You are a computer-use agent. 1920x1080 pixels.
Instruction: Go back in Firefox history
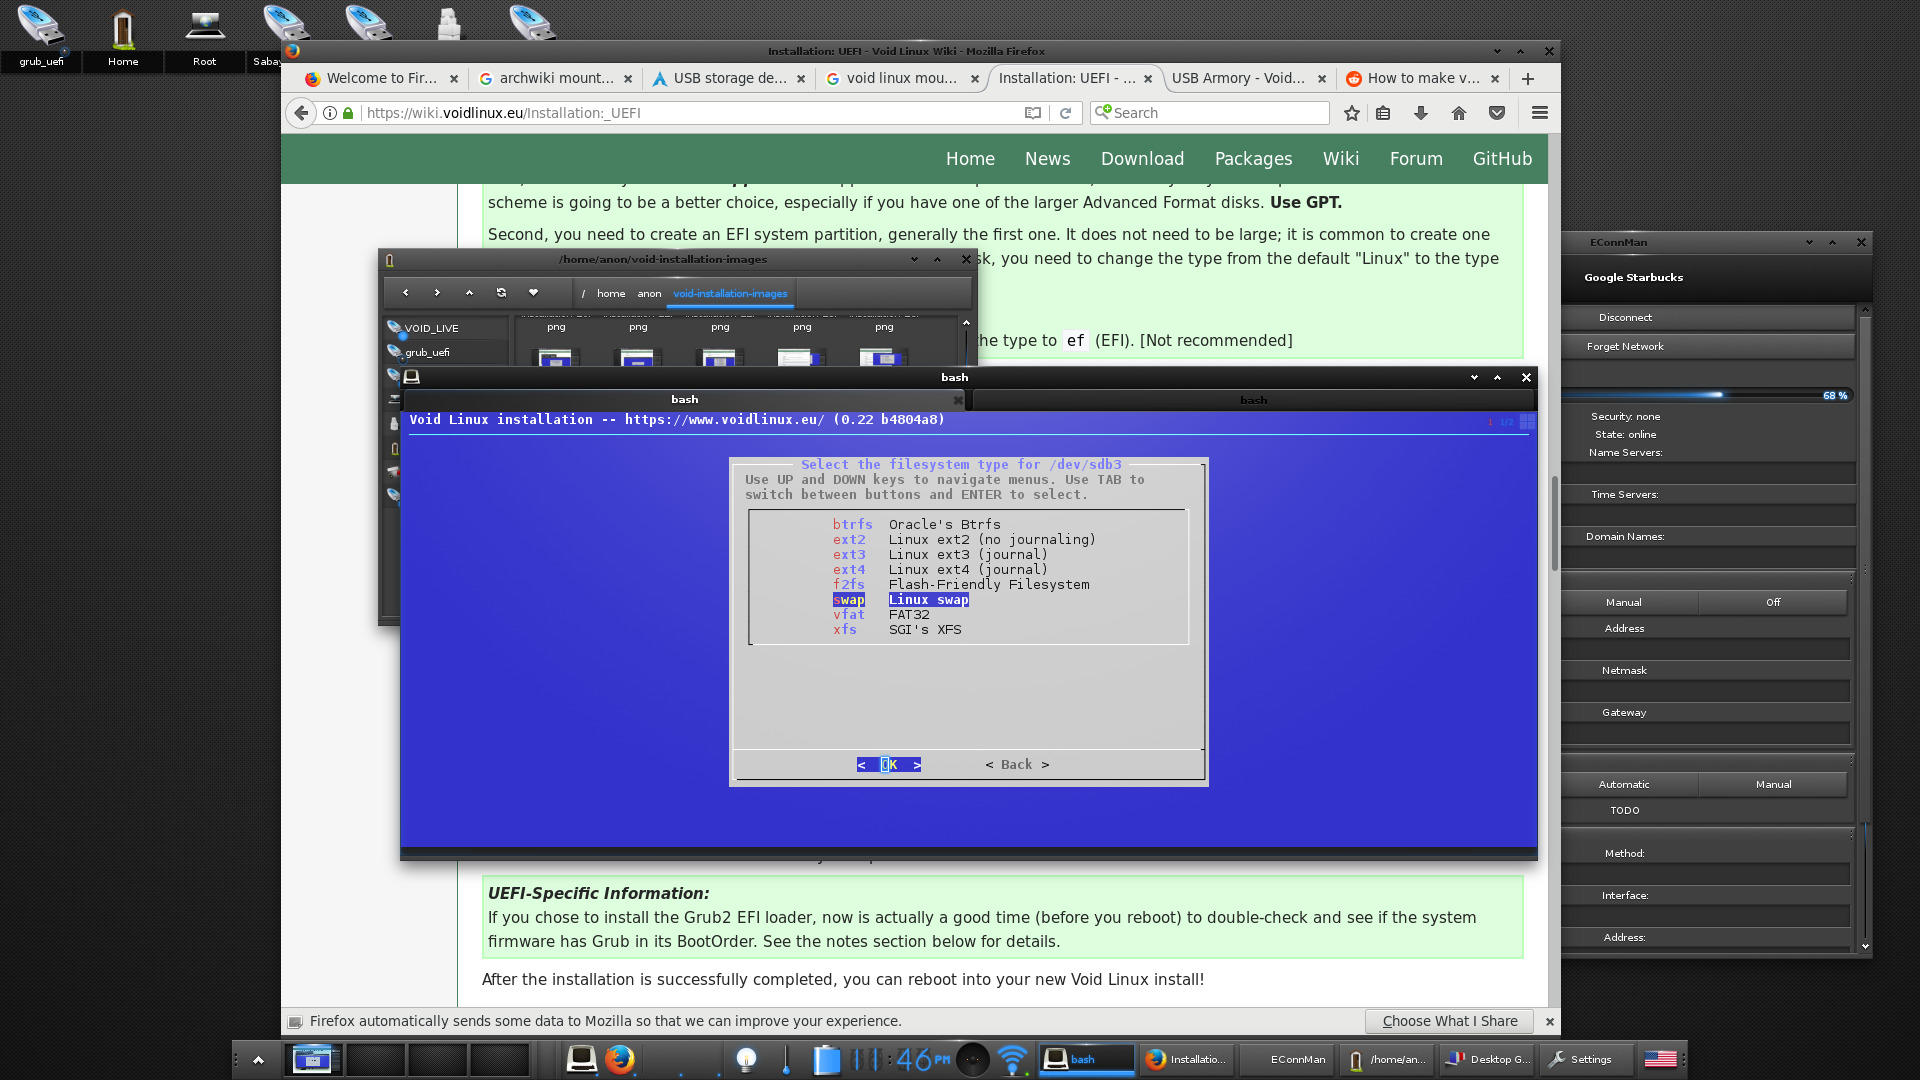tap(301, 113)
